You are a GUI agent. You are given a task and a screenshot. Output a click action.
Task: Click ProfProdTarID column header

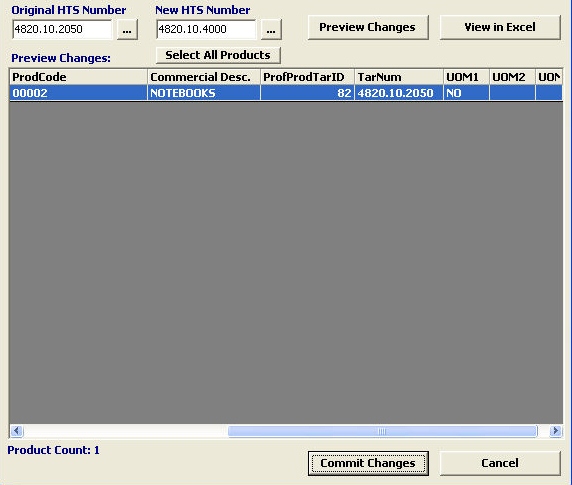pos(307,77)
